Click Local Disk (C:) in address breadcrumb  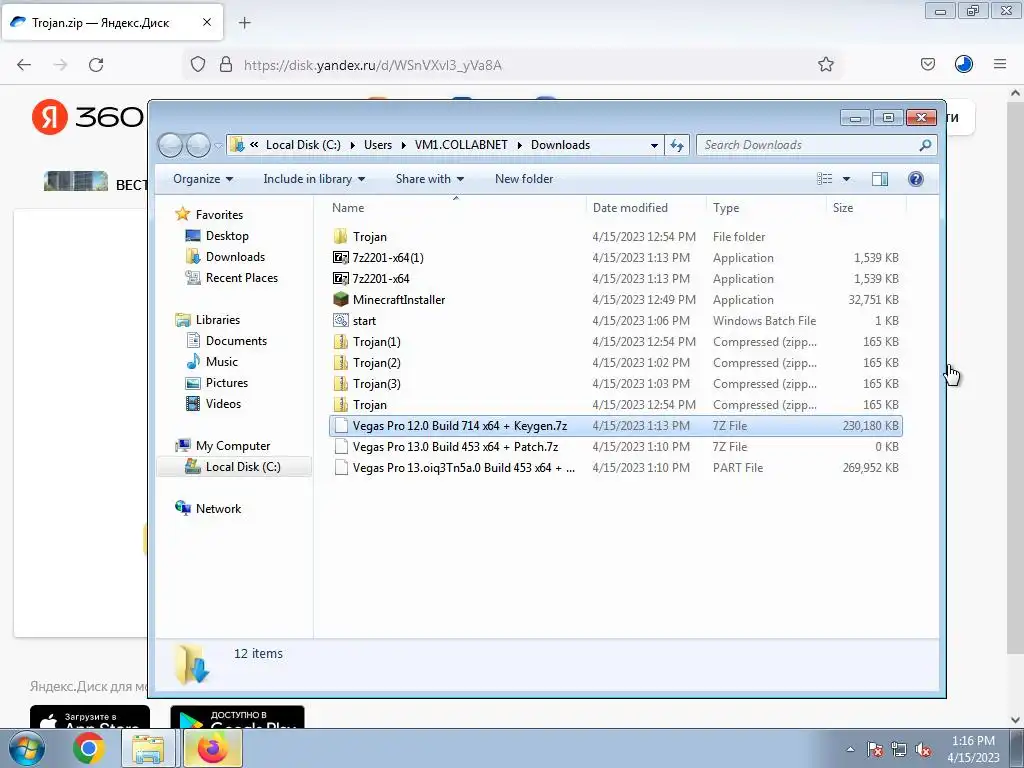pyautogui.click(x=303, y=145)
